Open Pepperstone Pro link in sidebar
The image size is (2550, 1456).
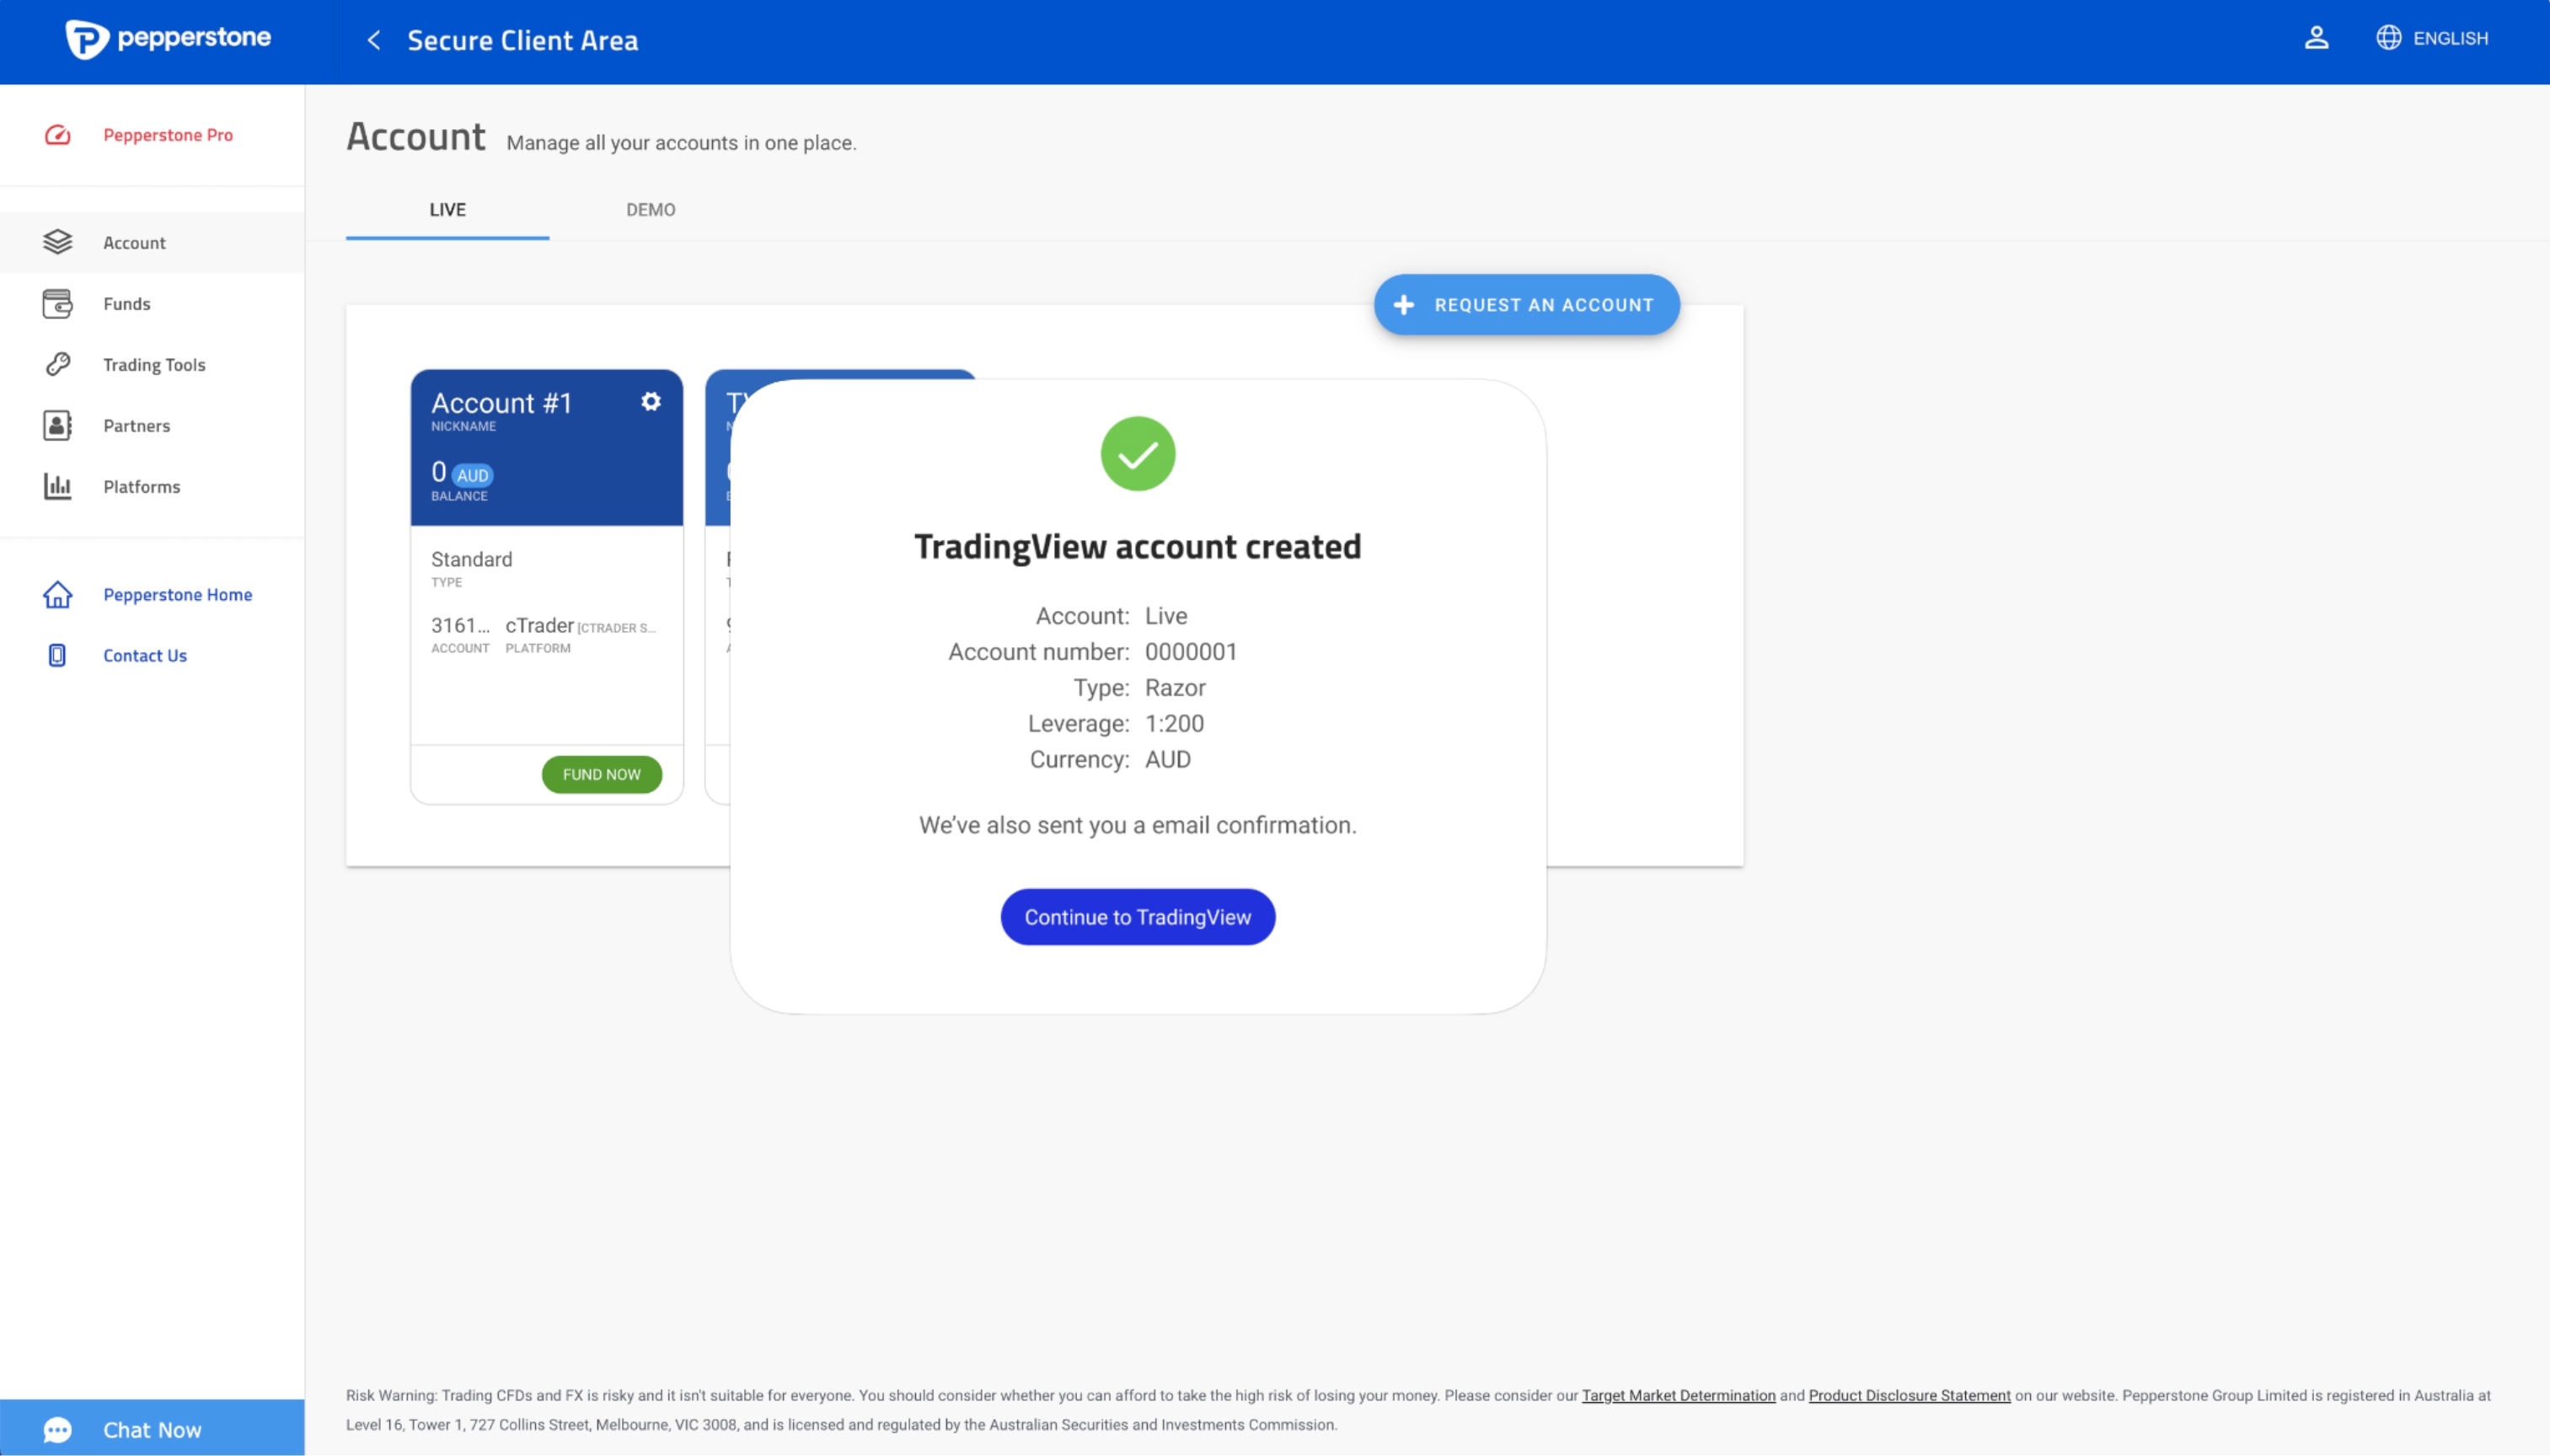point(168,135)
